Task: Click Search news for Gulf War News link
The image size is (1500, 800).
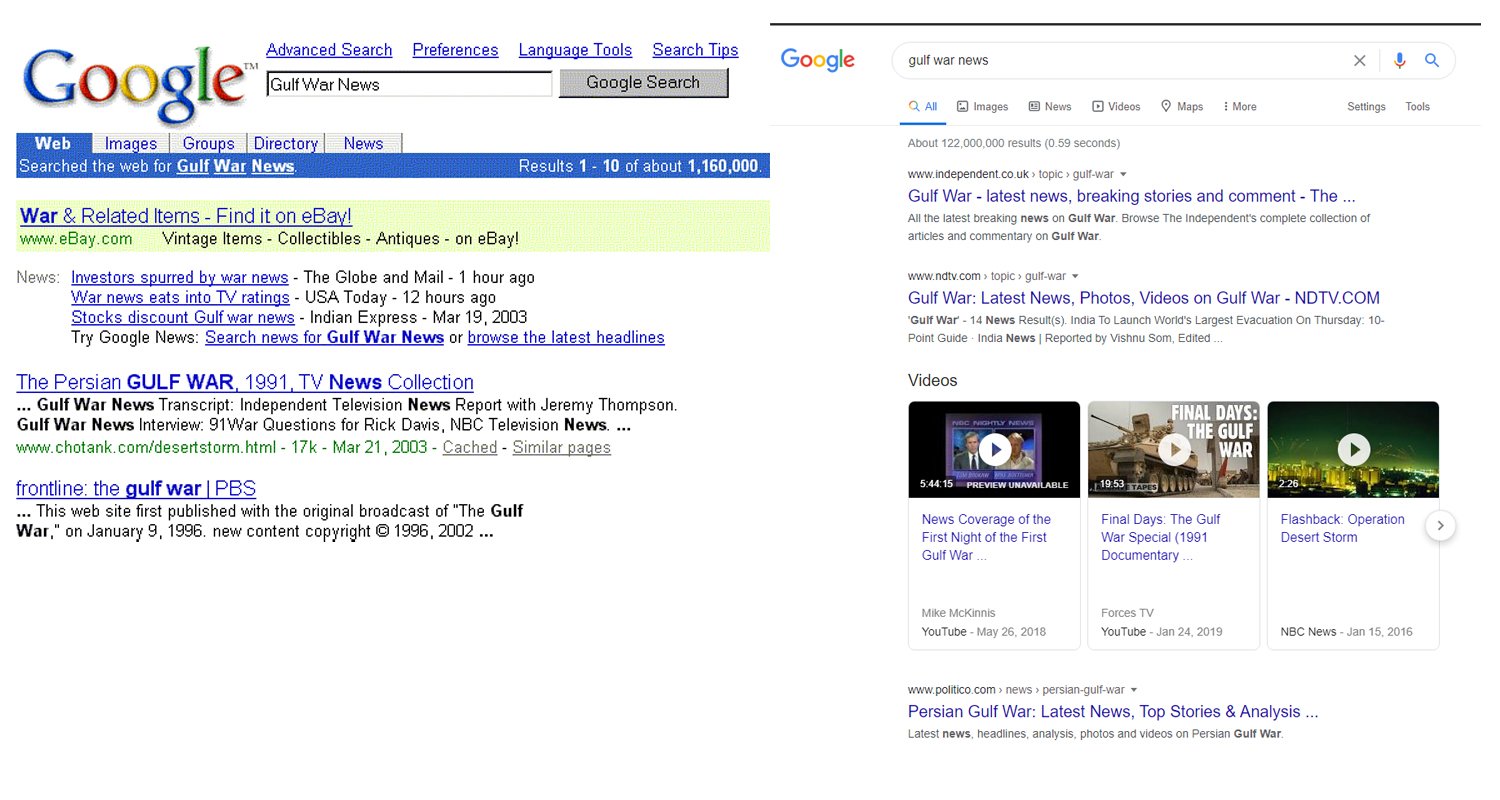Action: (324, 338)
